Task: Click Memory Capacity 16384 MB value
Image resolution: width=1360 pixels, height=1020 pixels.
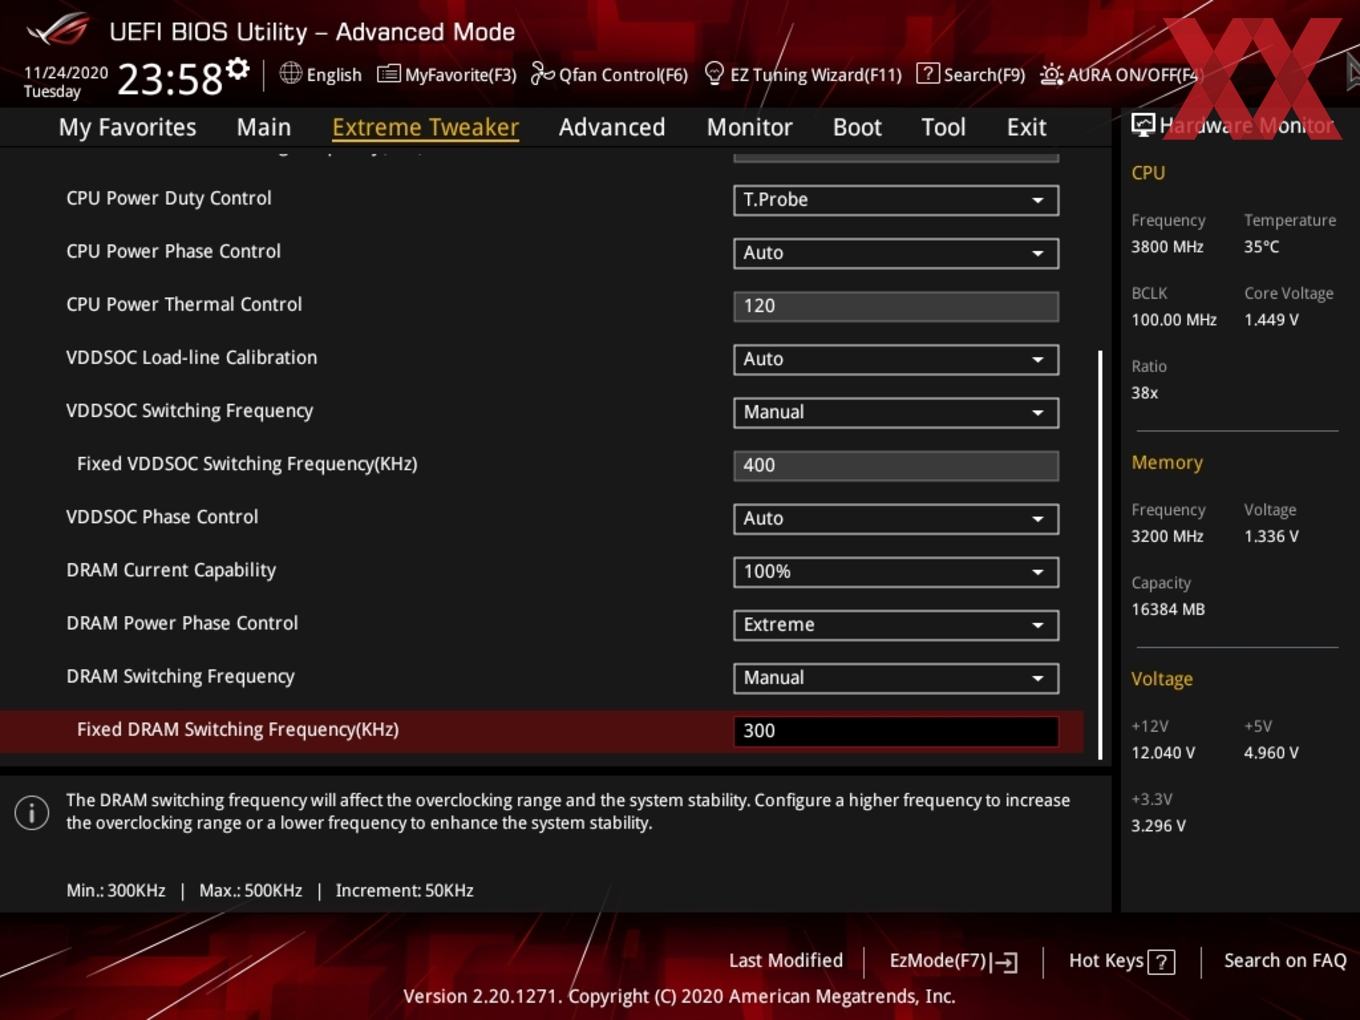Action: pos(1168,609)
